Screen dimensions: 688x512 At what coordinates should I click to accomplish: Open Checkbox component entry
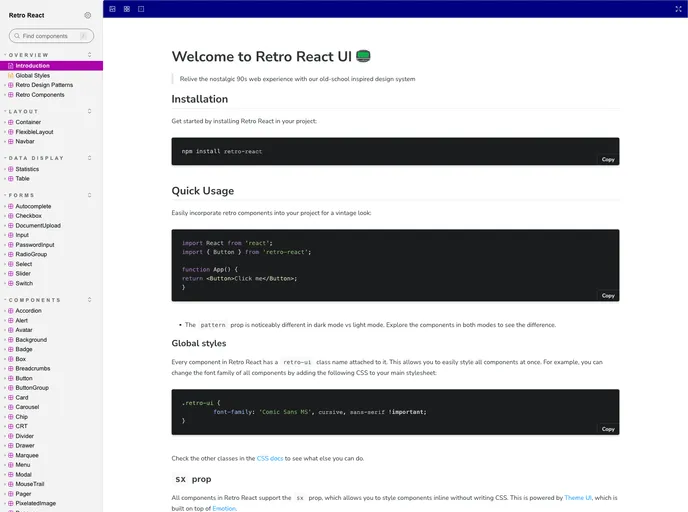[x=29, y=216]
